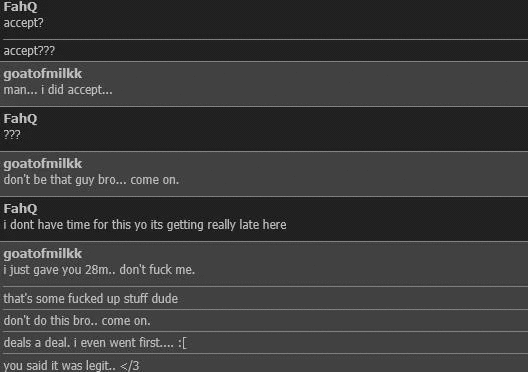Click the message "man... i did accept..."
The image size is (528, 372).
[x=58, y=90]
